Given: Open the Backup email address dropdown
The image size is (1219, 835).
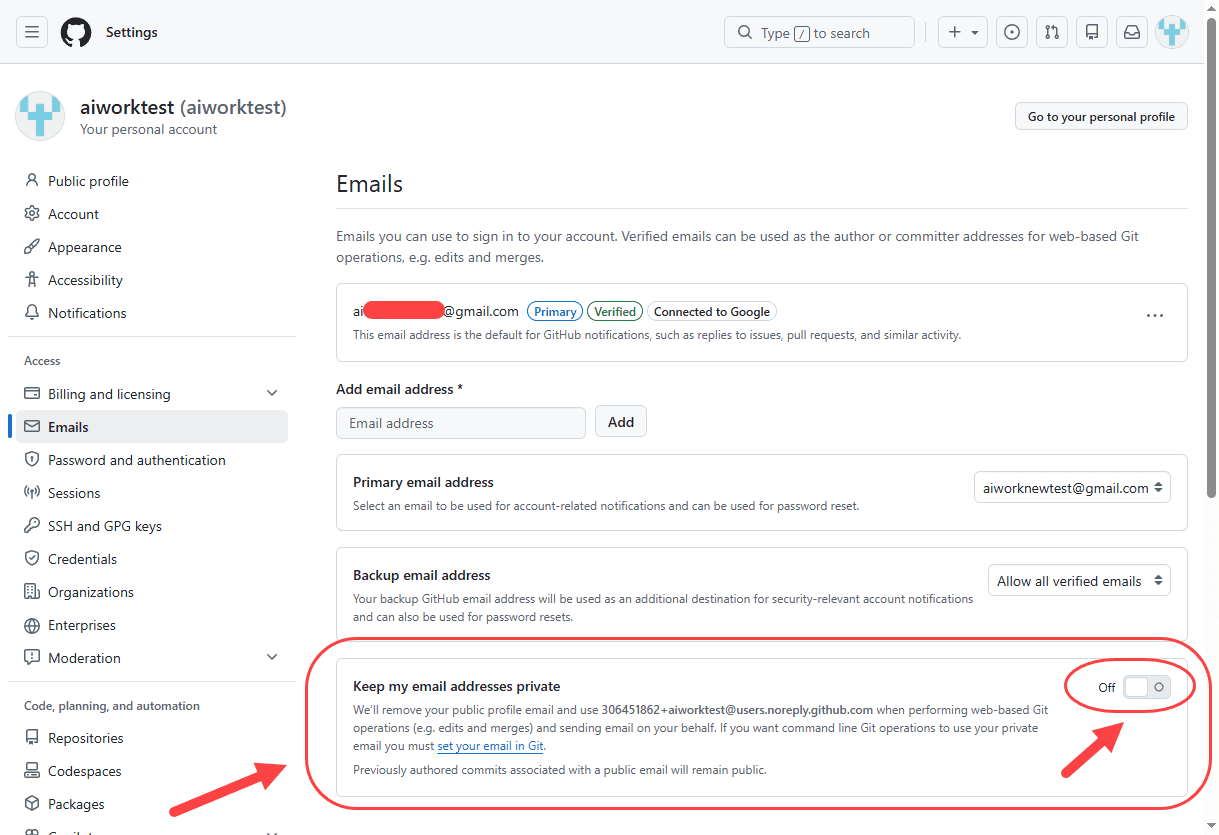Looking at the screenshot, I should click(x=1079, y=581).
